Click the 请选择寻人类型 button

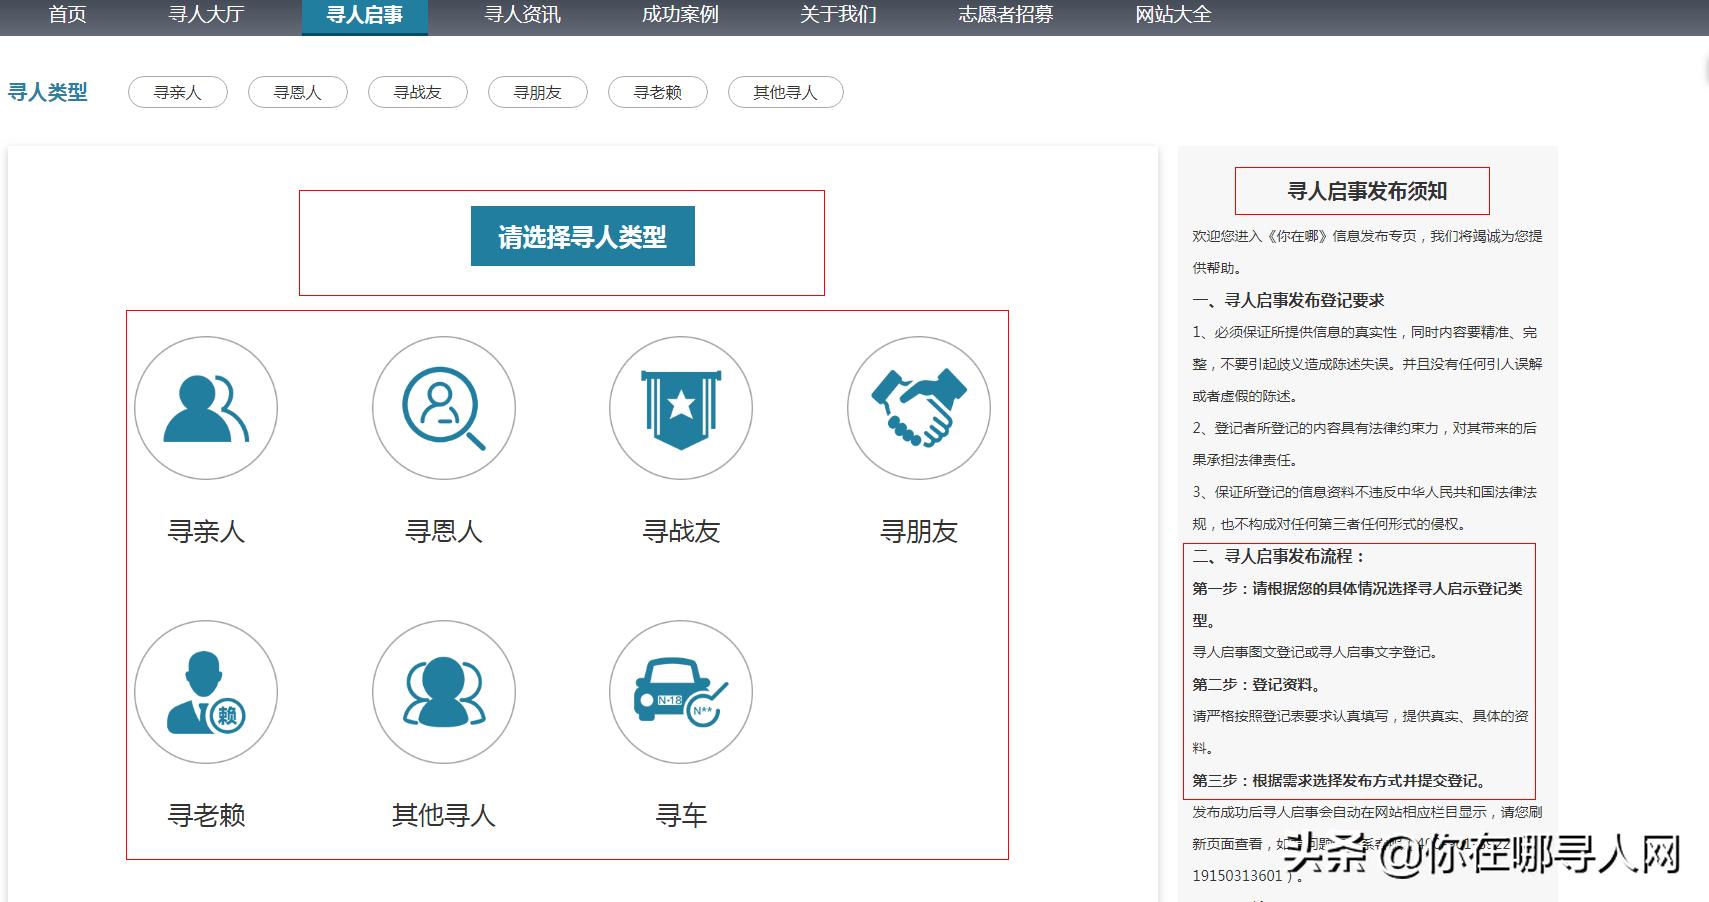click(x=582, y=235)
